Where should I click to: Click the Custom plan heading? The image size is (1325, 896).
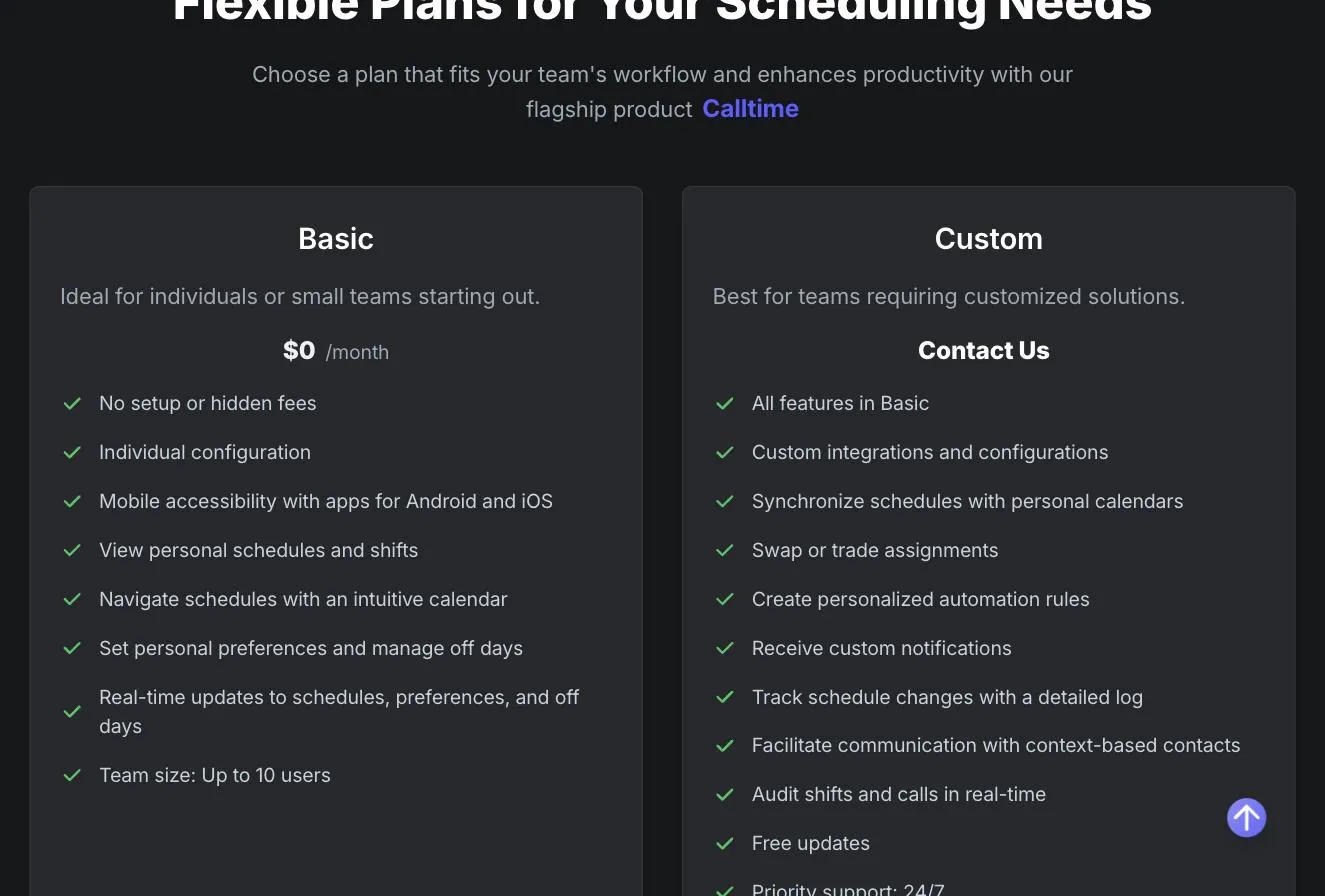click(989, 239)
